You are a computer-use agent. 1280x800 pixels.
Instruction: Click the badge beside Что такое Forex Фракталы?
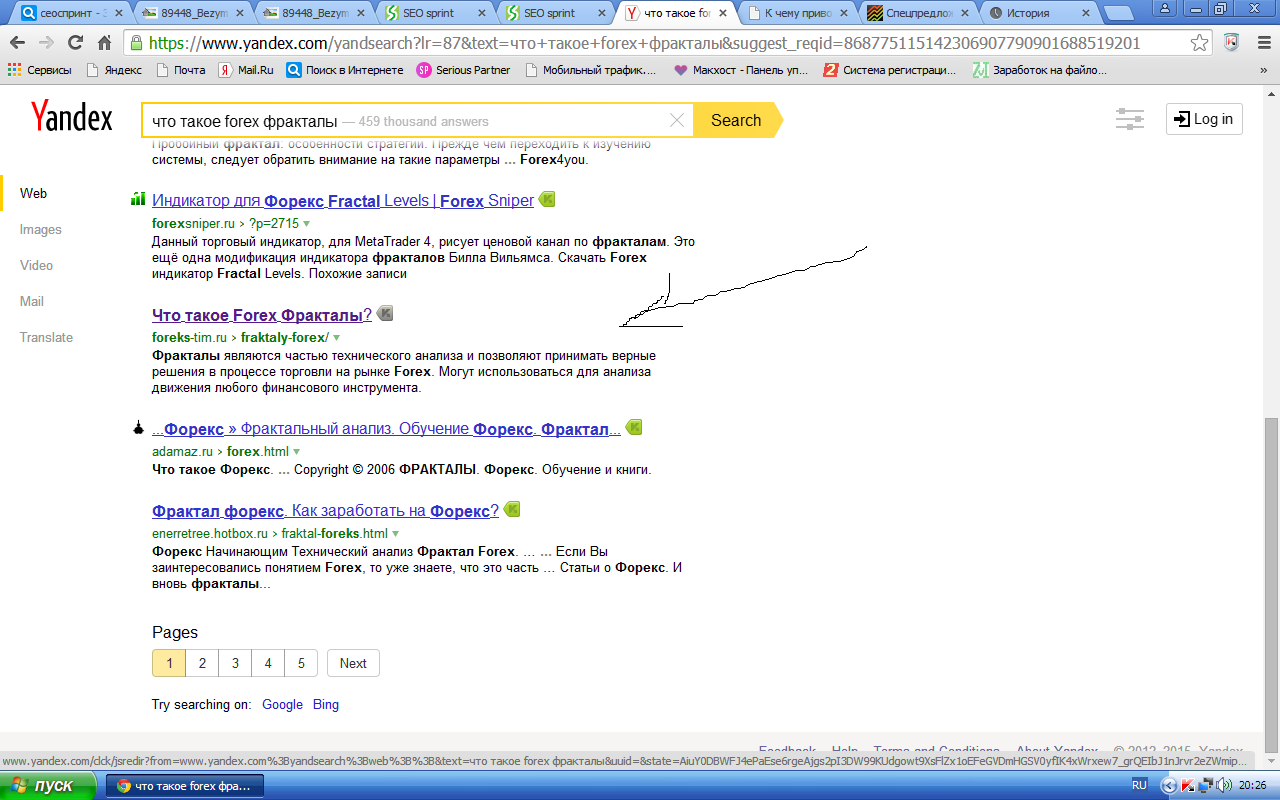pyautogui.click(x=385, y=314)
